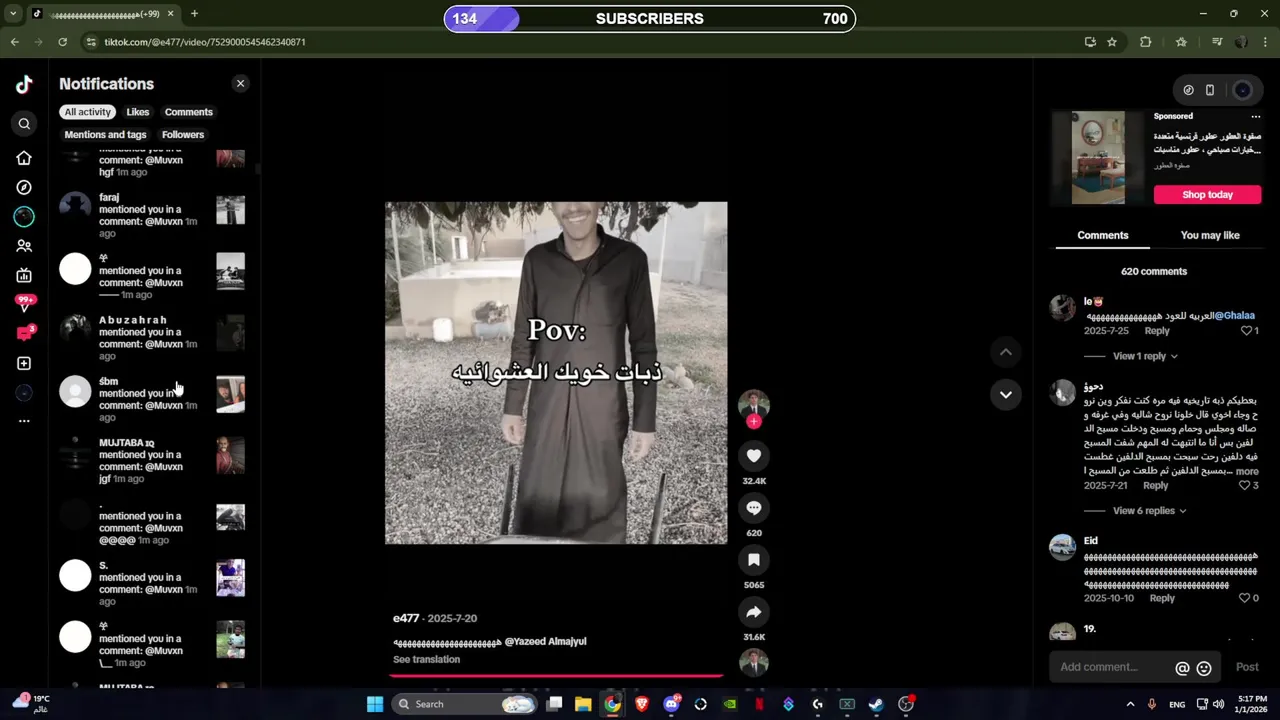Open Chrome tab list dropdown arrow
Viewport: 1280px width, 720px height.
(13, 14)
